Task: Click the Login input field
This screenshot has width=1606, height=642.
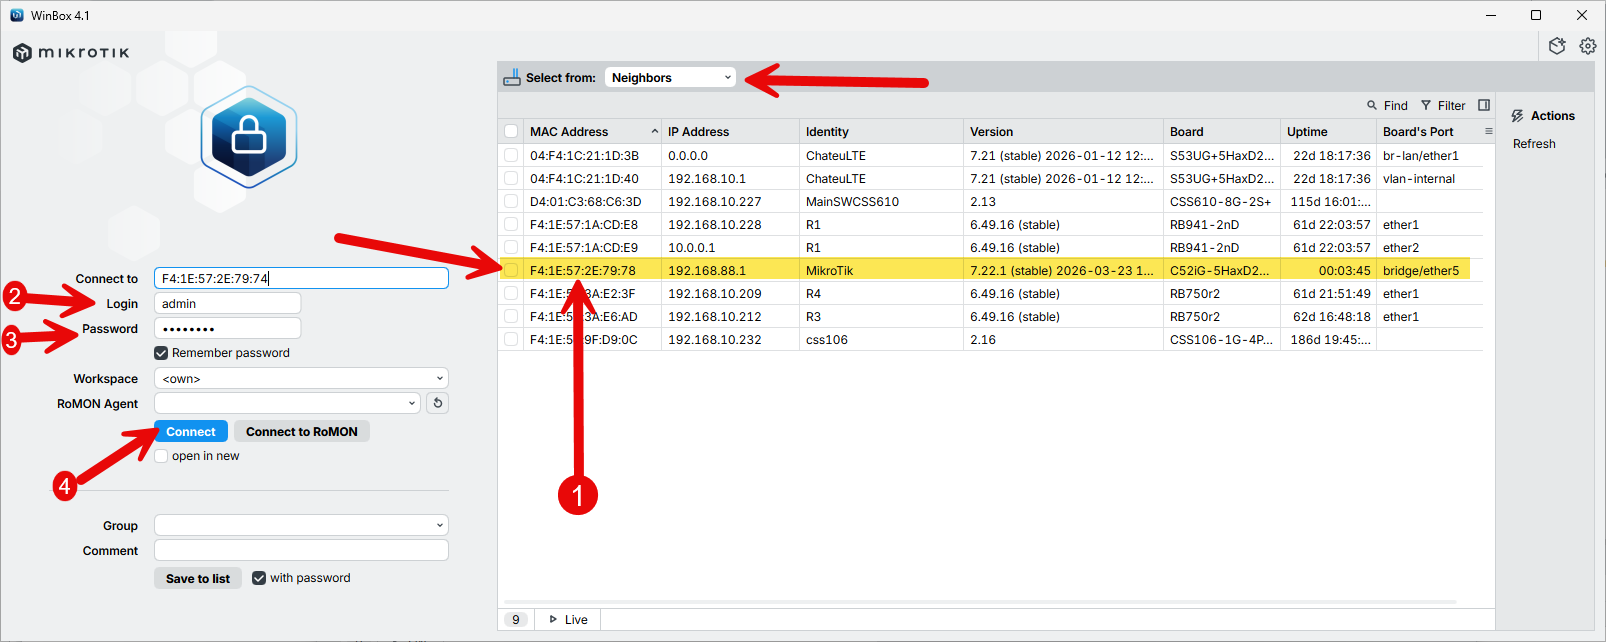Action: tap(227, 304)
